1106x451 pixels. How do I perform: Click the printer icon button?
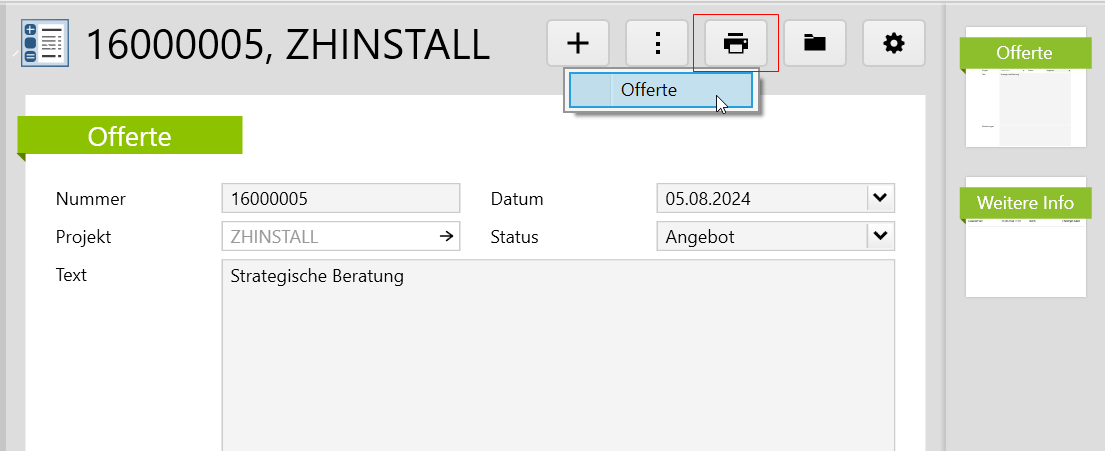(736, 44)
